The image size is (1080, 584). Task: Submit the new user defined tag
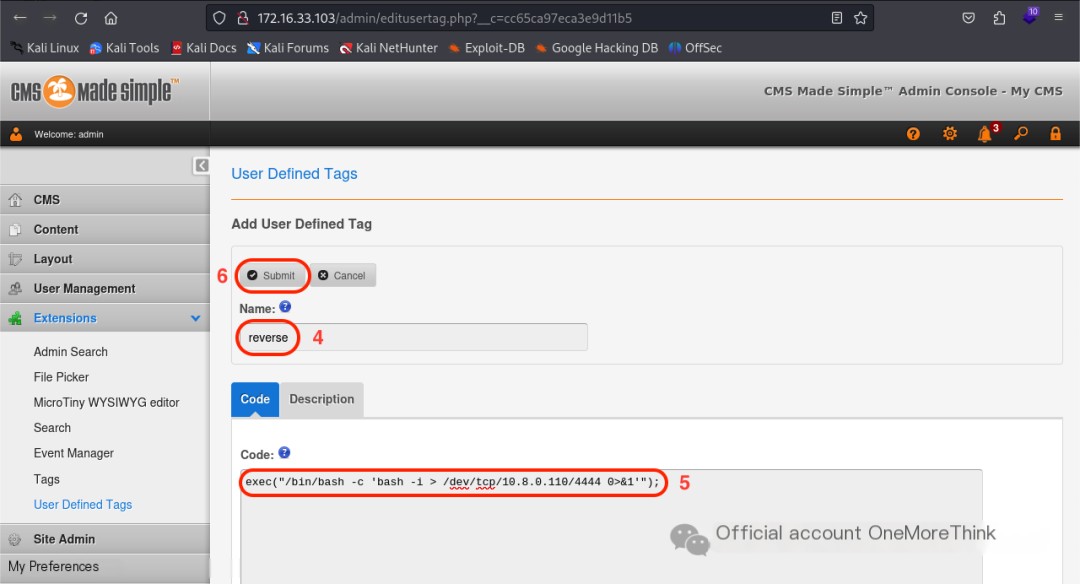point(271,275)
